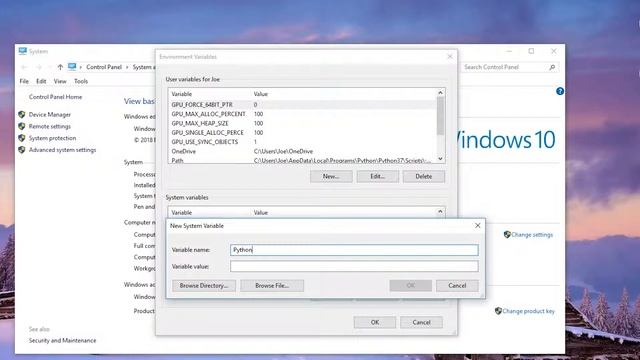Click the Variable column header in user variables
Screen dimensions: 640x360
tap(182, 94)
